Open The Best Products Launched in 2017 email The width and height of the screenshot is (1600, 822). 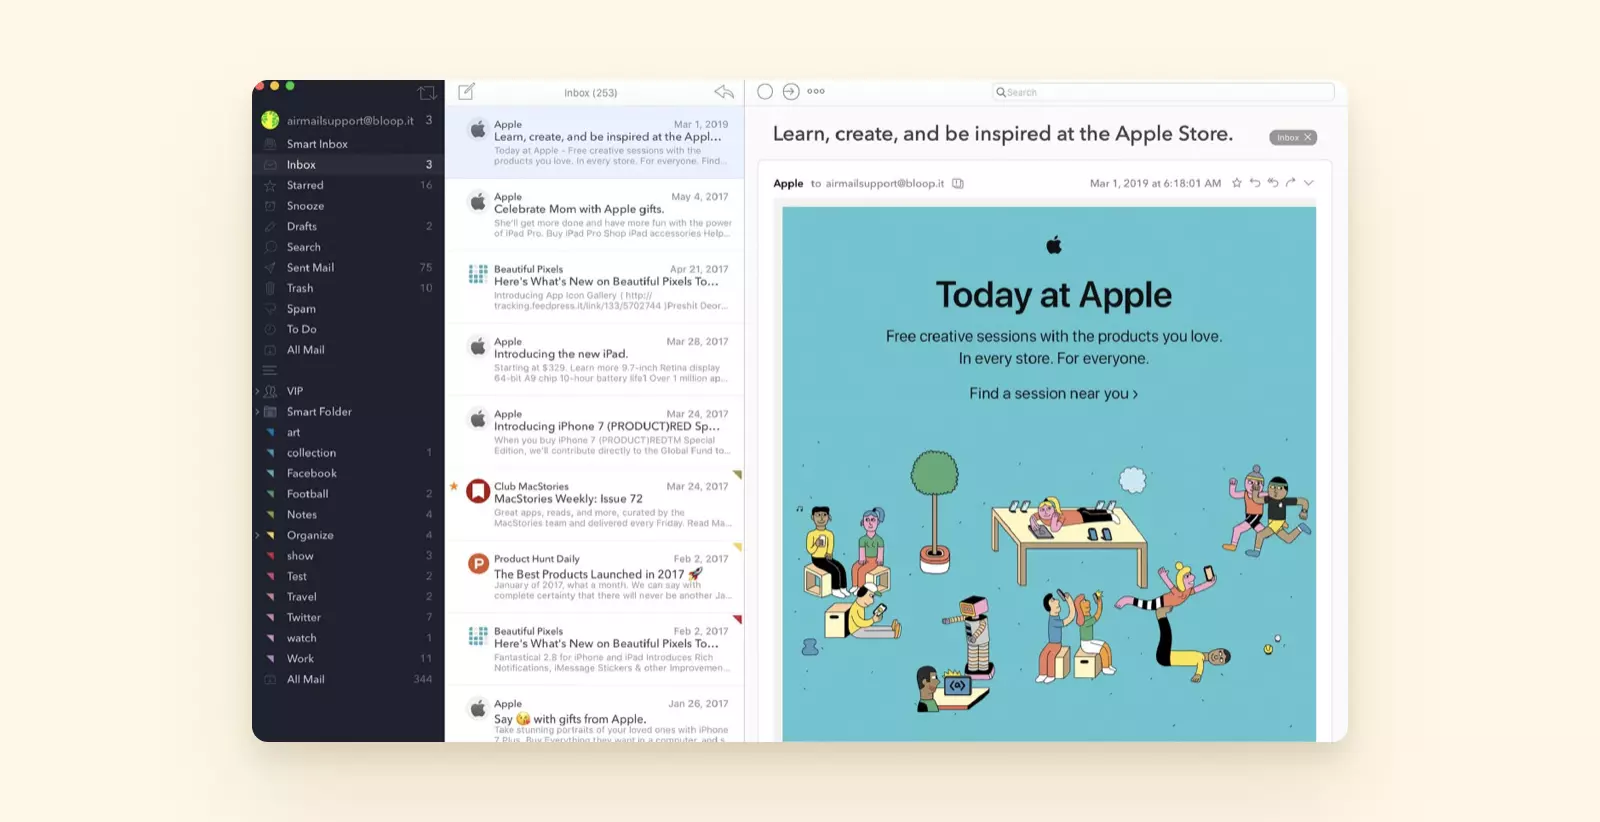click(x=595, y=577)
